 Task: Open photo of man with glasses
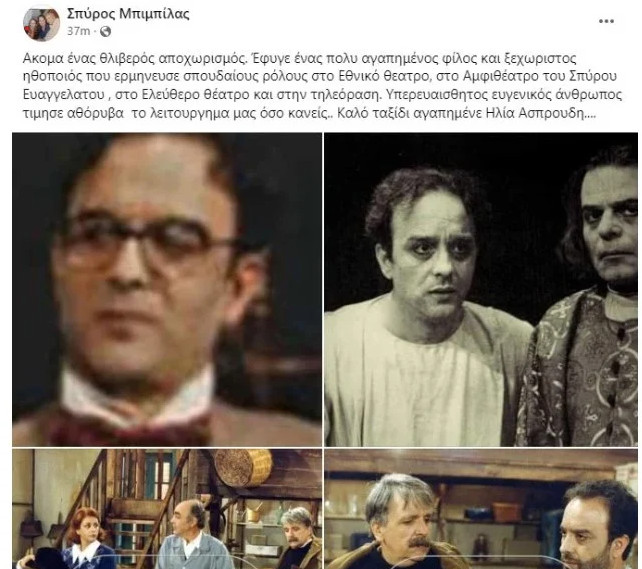tap(167, 289)
